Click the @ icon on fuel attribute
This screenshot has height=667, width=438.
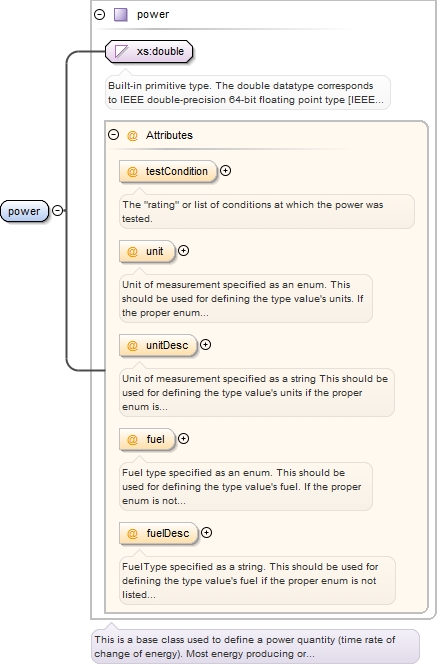pyautogui.click(x=132, y=439)
